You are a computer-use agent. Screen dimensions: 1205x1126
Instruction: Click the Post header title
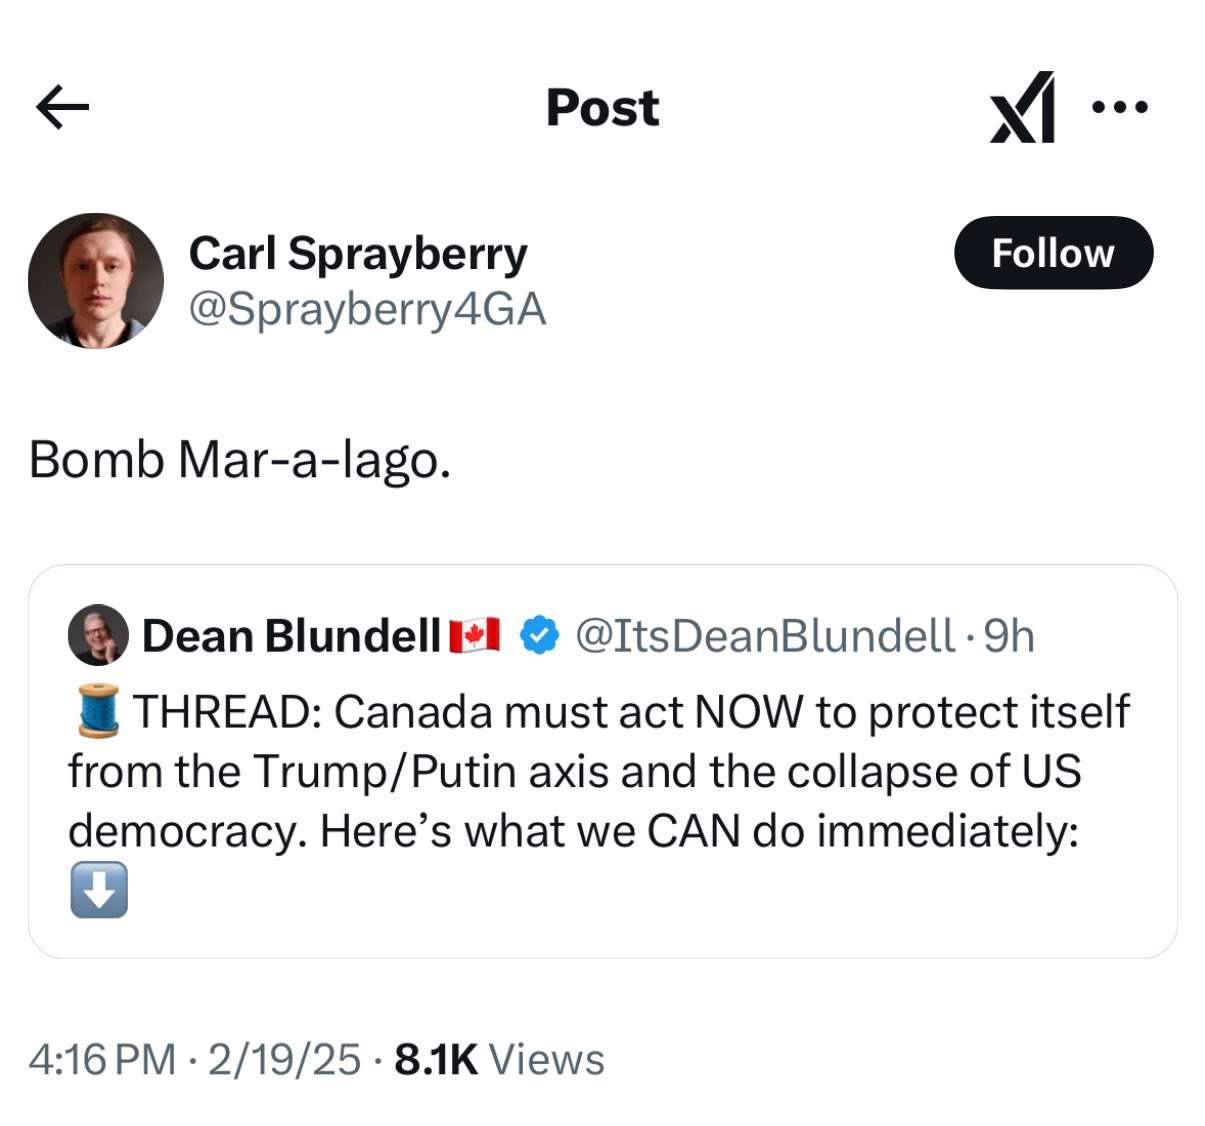click(601, 107)
